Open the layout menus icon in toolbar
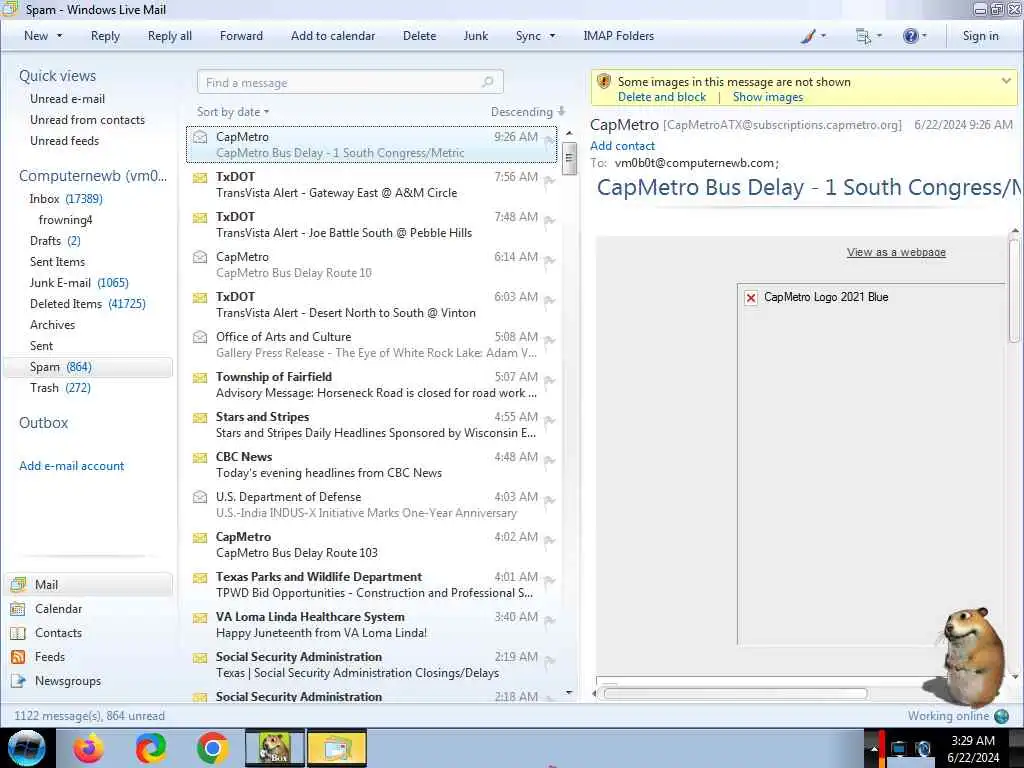The height and width of the screenshot is (768, 1024). tap(863, 36)
